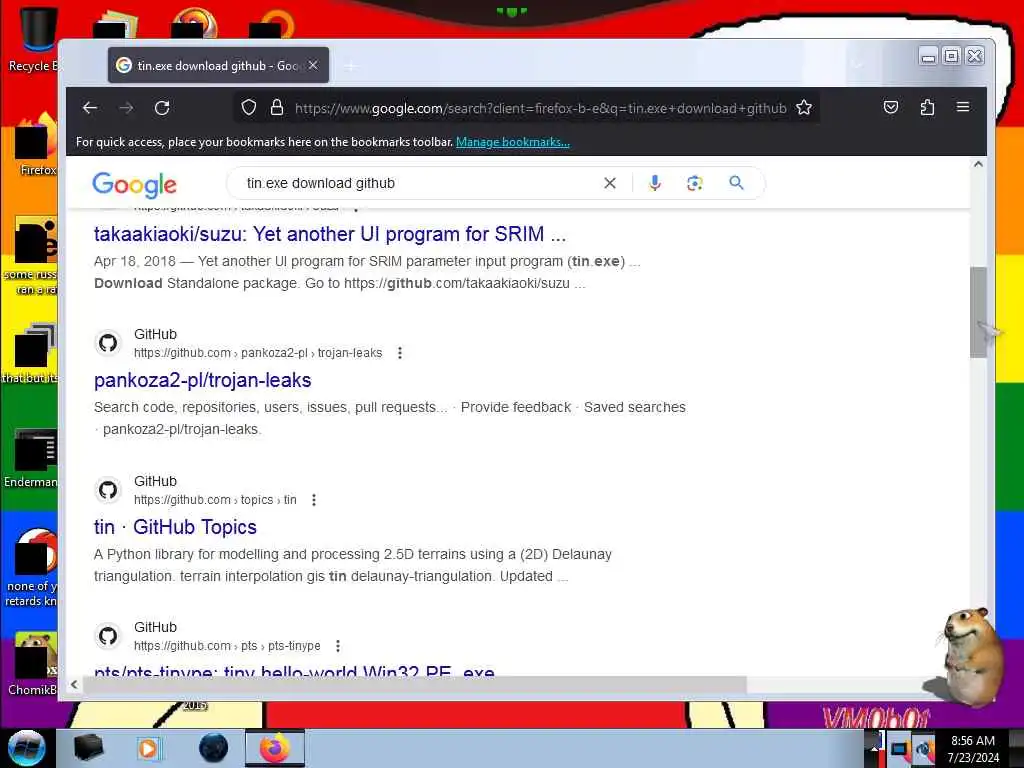
Task: Click the Manage bookmarks link
Action: coord(513,142)
